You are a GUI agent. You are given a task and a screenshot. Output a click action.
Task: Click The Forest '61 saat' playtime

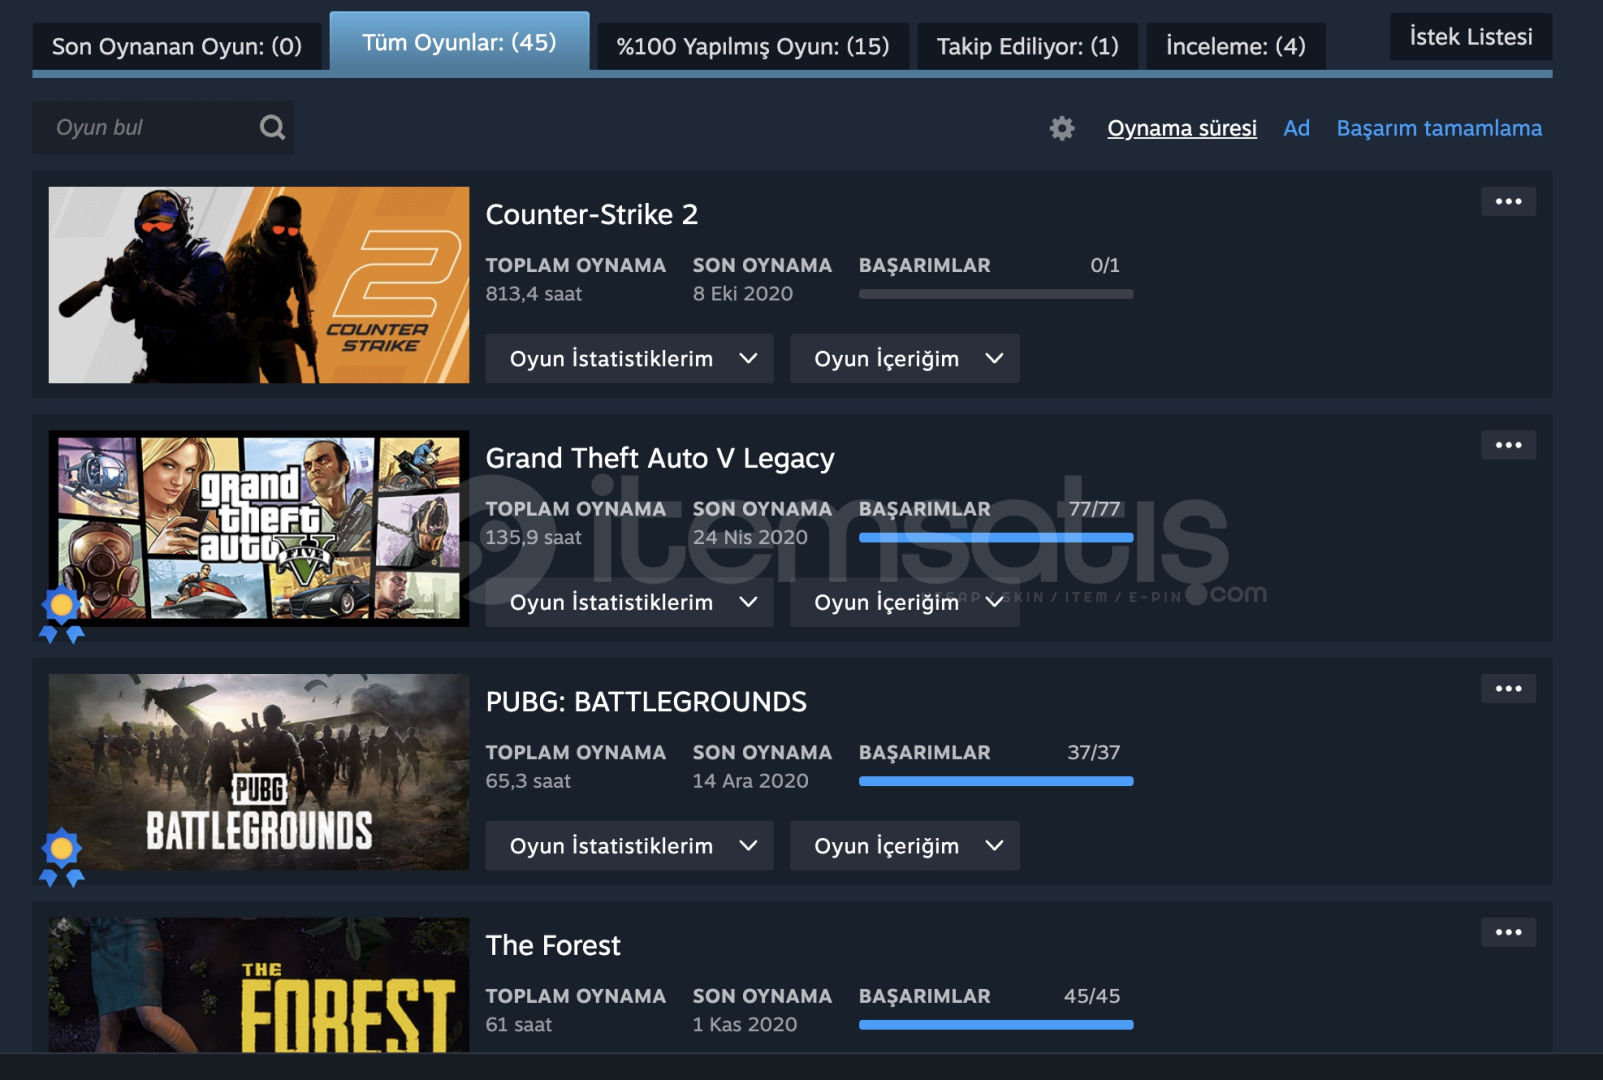519,1025
